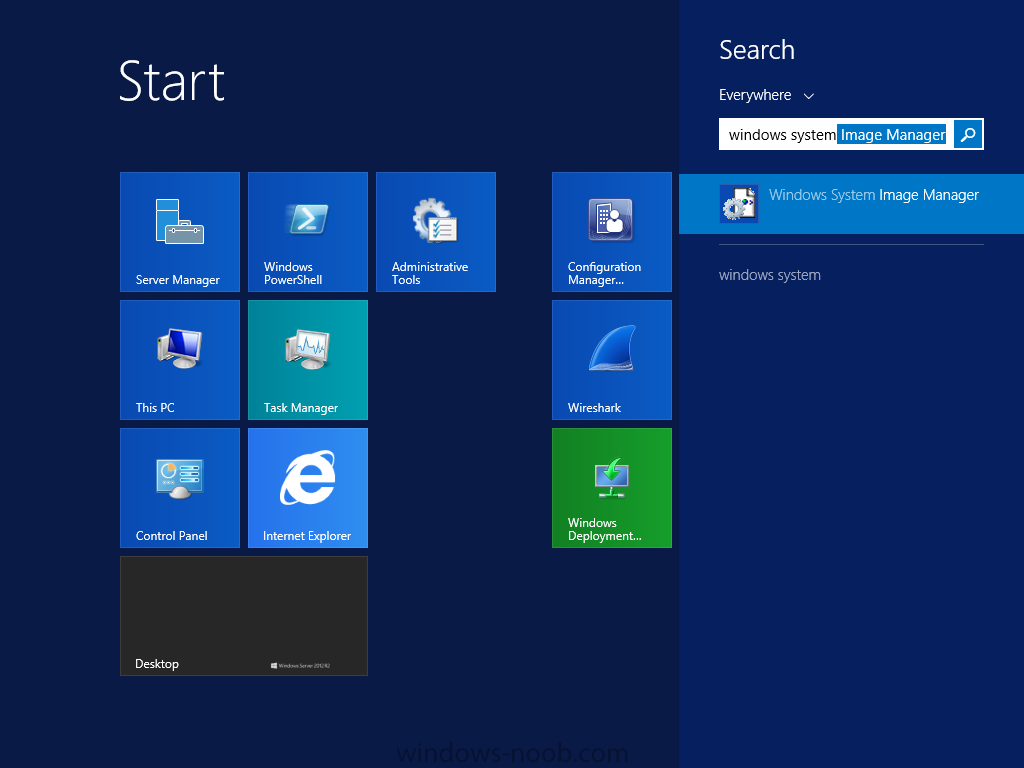Screen dimensions: 1024x768
Task: Open the Server Manager tile
Action: pos(180,232)
